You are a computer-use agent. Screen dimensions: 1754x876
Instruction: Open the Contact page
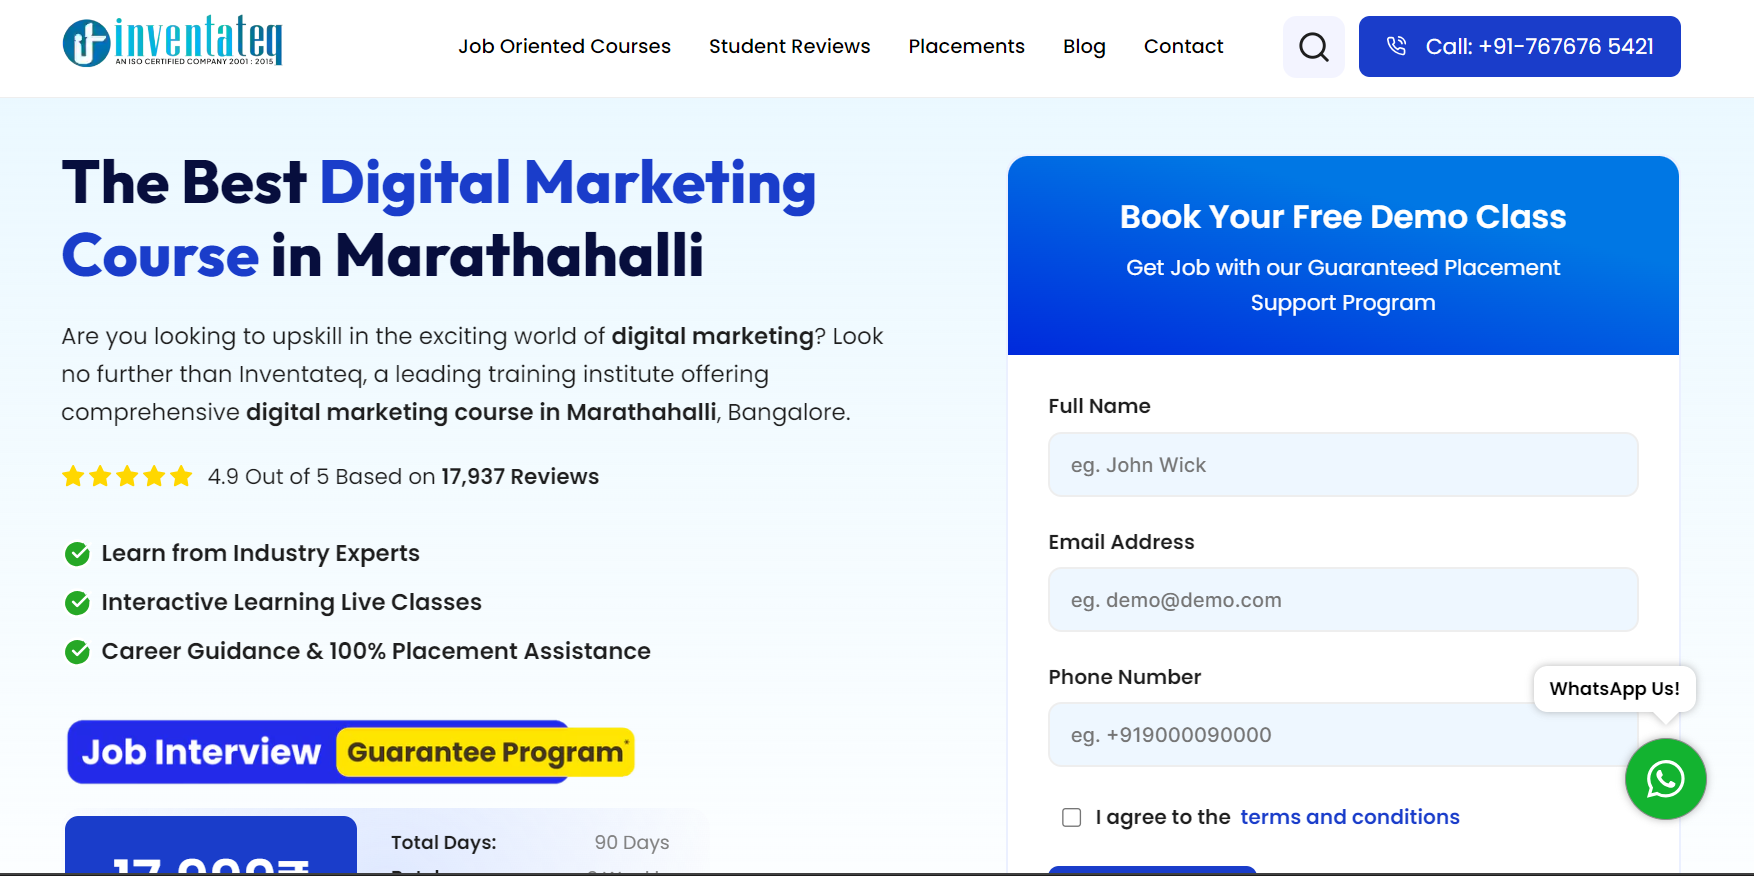[x=1183, y=46]
